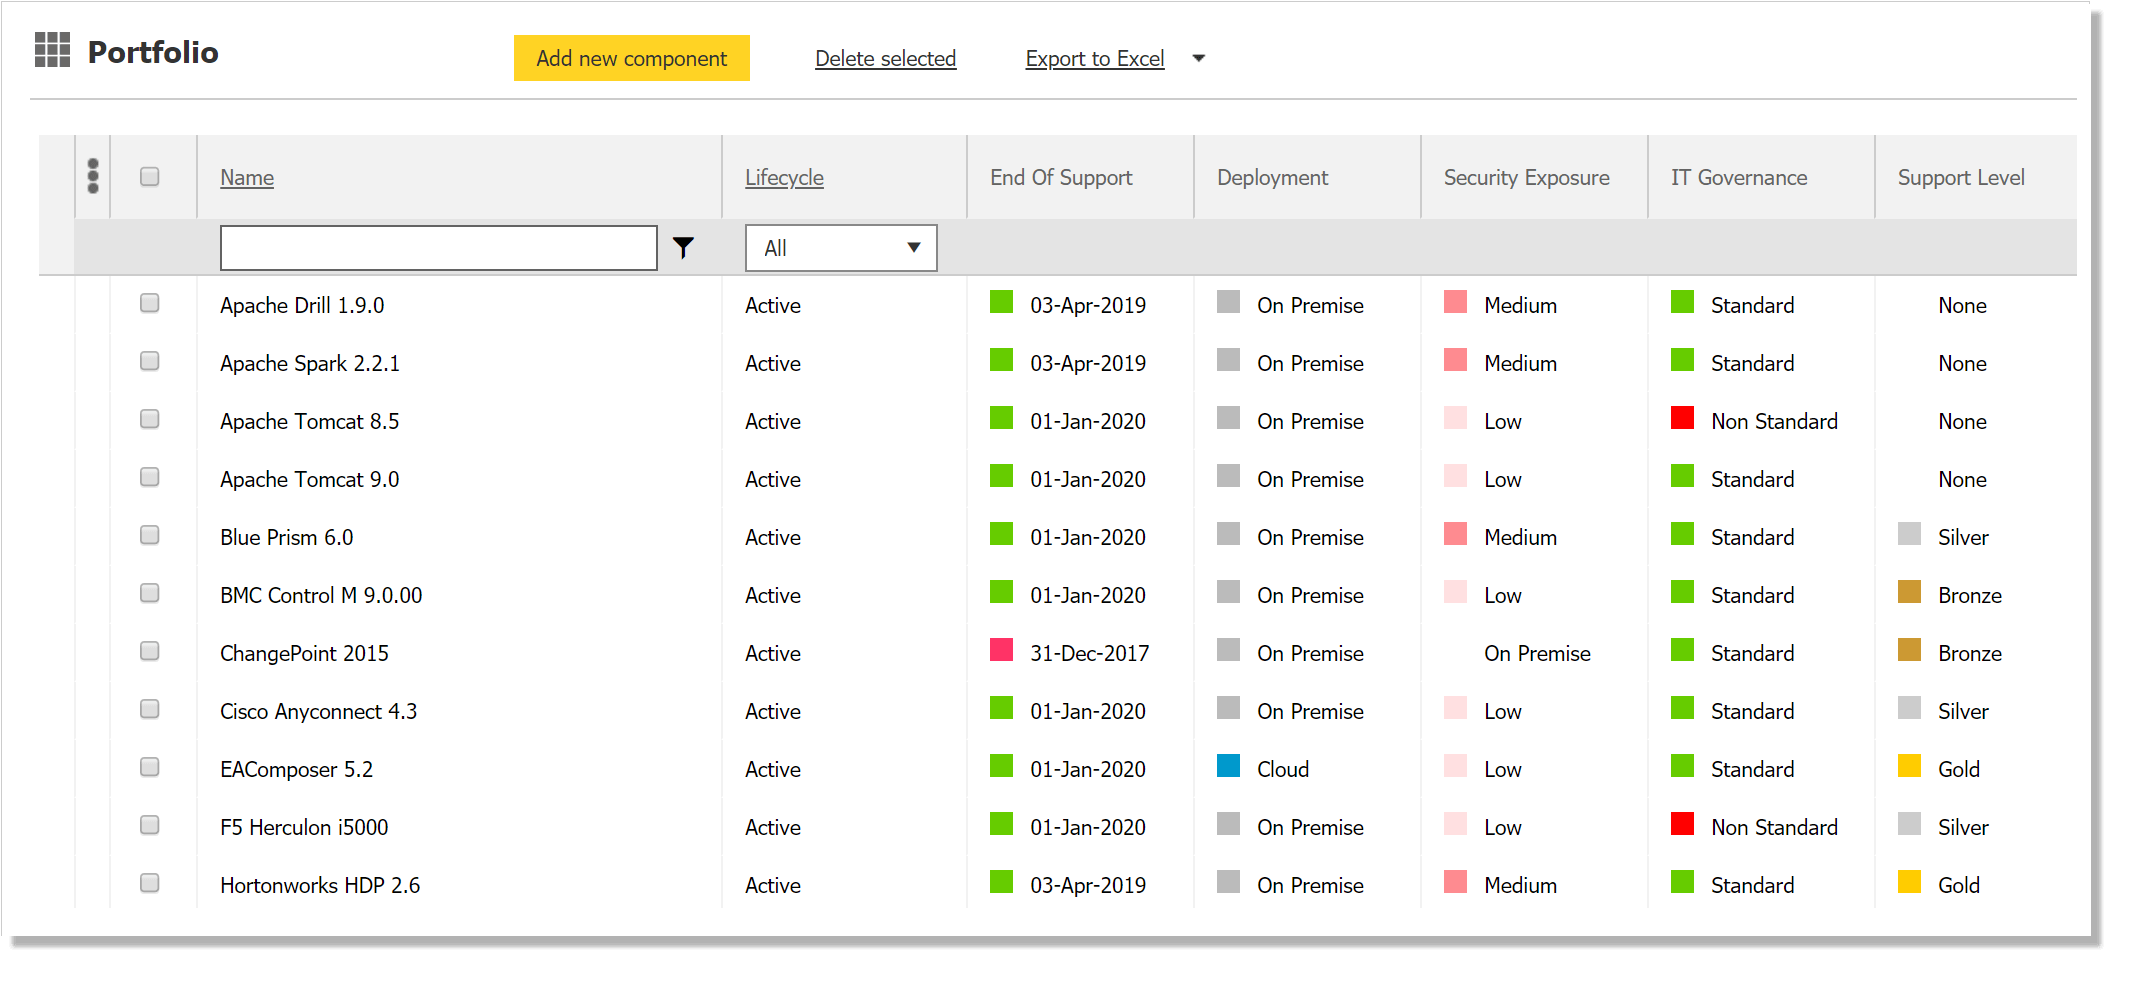Click Non Standard text in F5 Herculon row
Viewport: 2140px width, 1000px height.
pyautogui.click(x=1775, y=828)
